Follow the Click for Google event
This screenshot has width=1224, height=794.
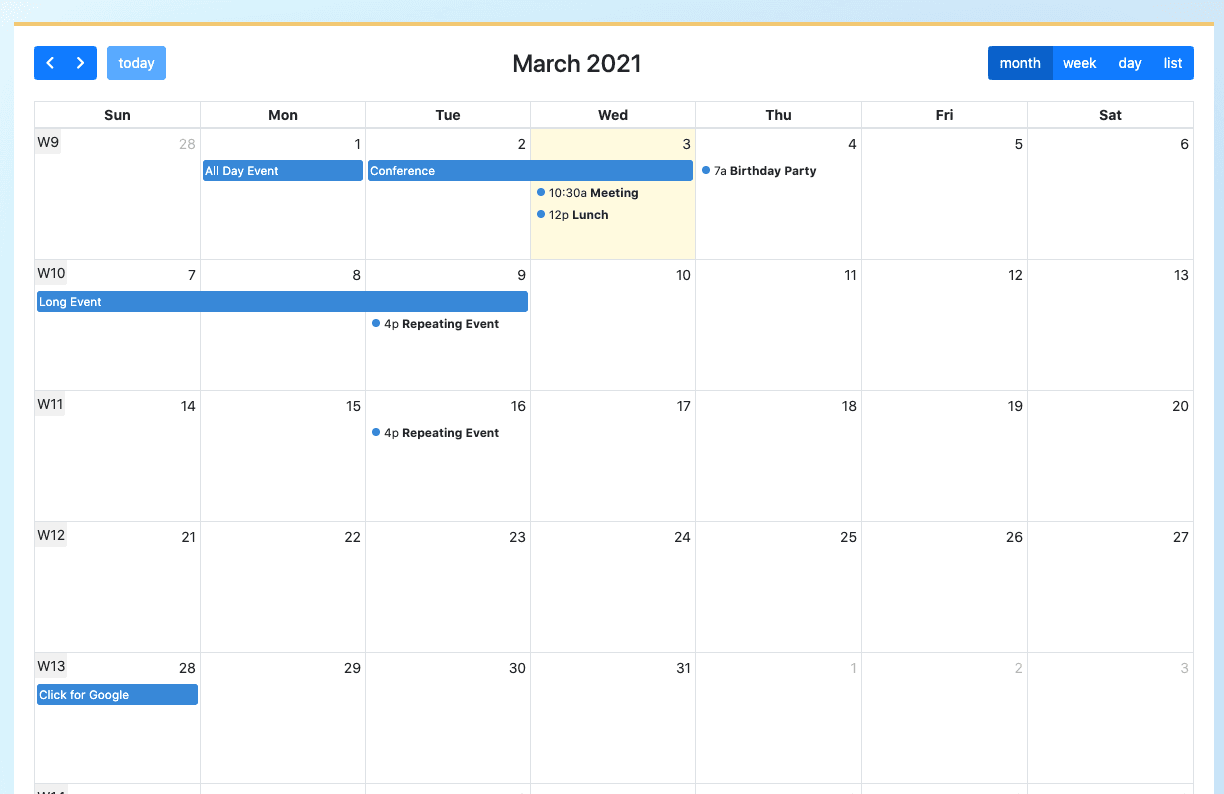(117, 695)
